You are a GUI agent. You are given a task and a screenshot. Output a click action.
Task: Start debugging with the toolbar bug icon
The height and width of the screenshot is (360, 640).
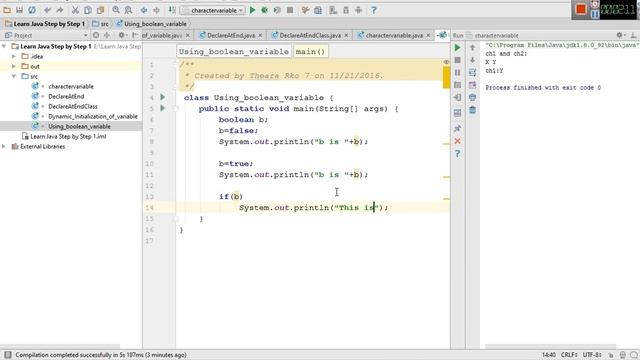tap(264, 10)
